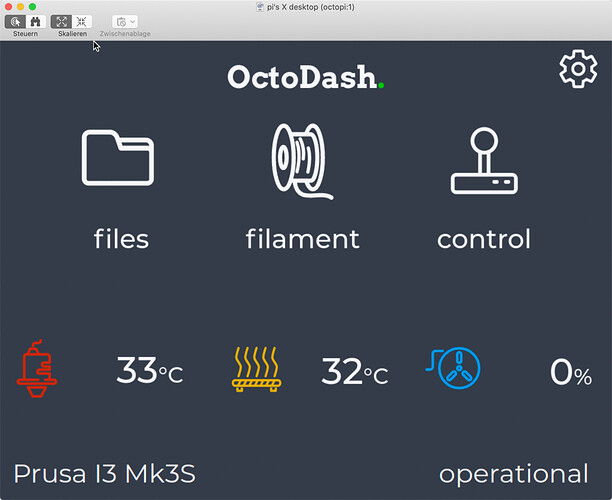Close the pi's X desktop window
612x500 pixels.
coord(9,7)
